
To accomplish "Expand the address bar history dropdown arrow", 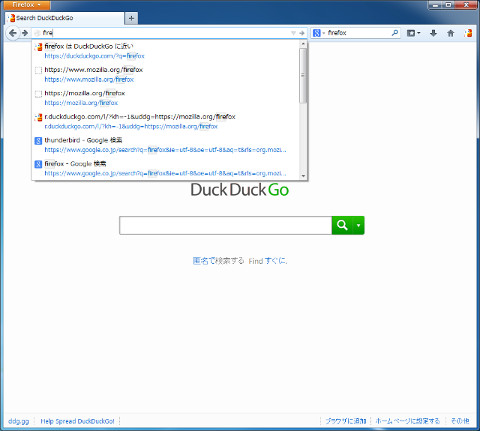I will click(x=293, y=33).
